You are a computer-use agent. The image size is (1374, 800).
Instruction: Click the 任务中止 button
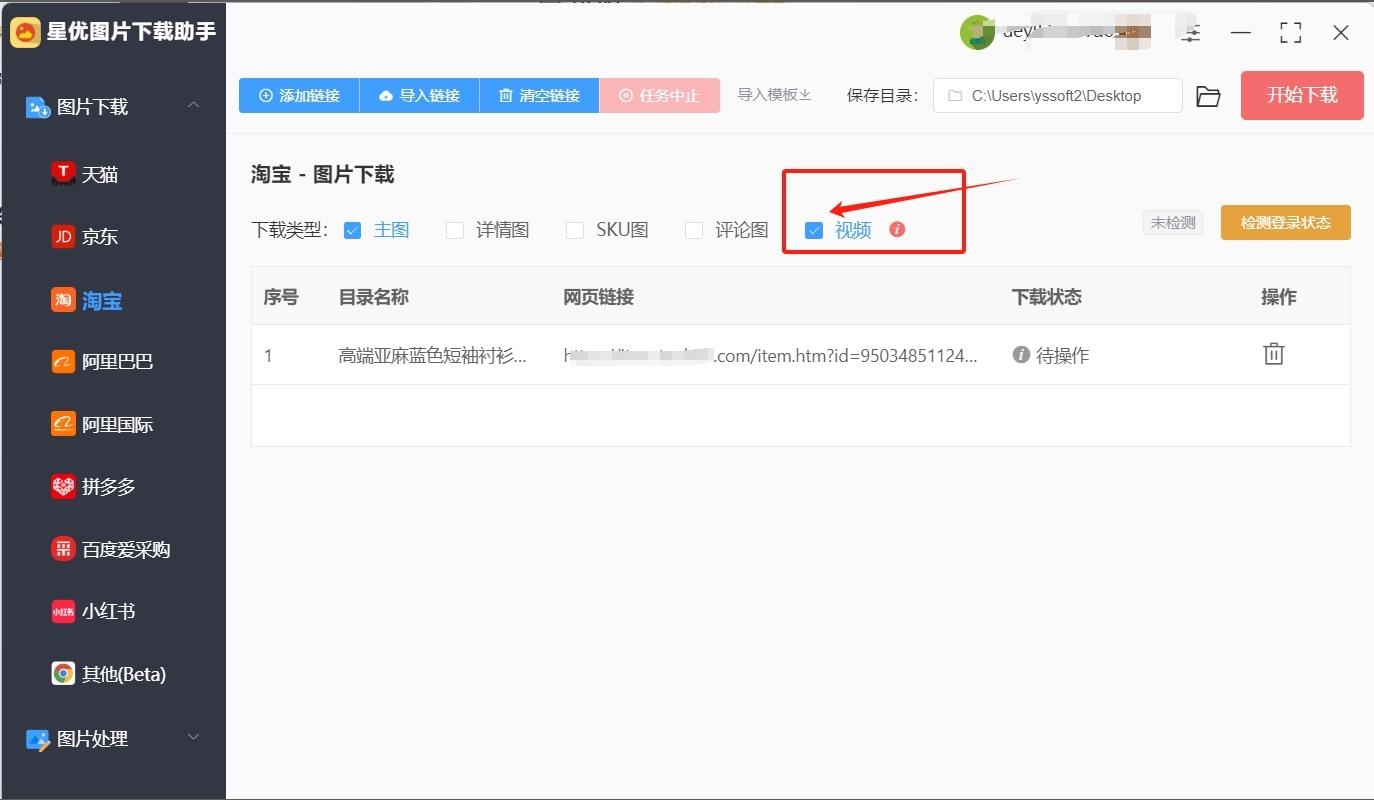pyautogui.click(x=660, y=96)
